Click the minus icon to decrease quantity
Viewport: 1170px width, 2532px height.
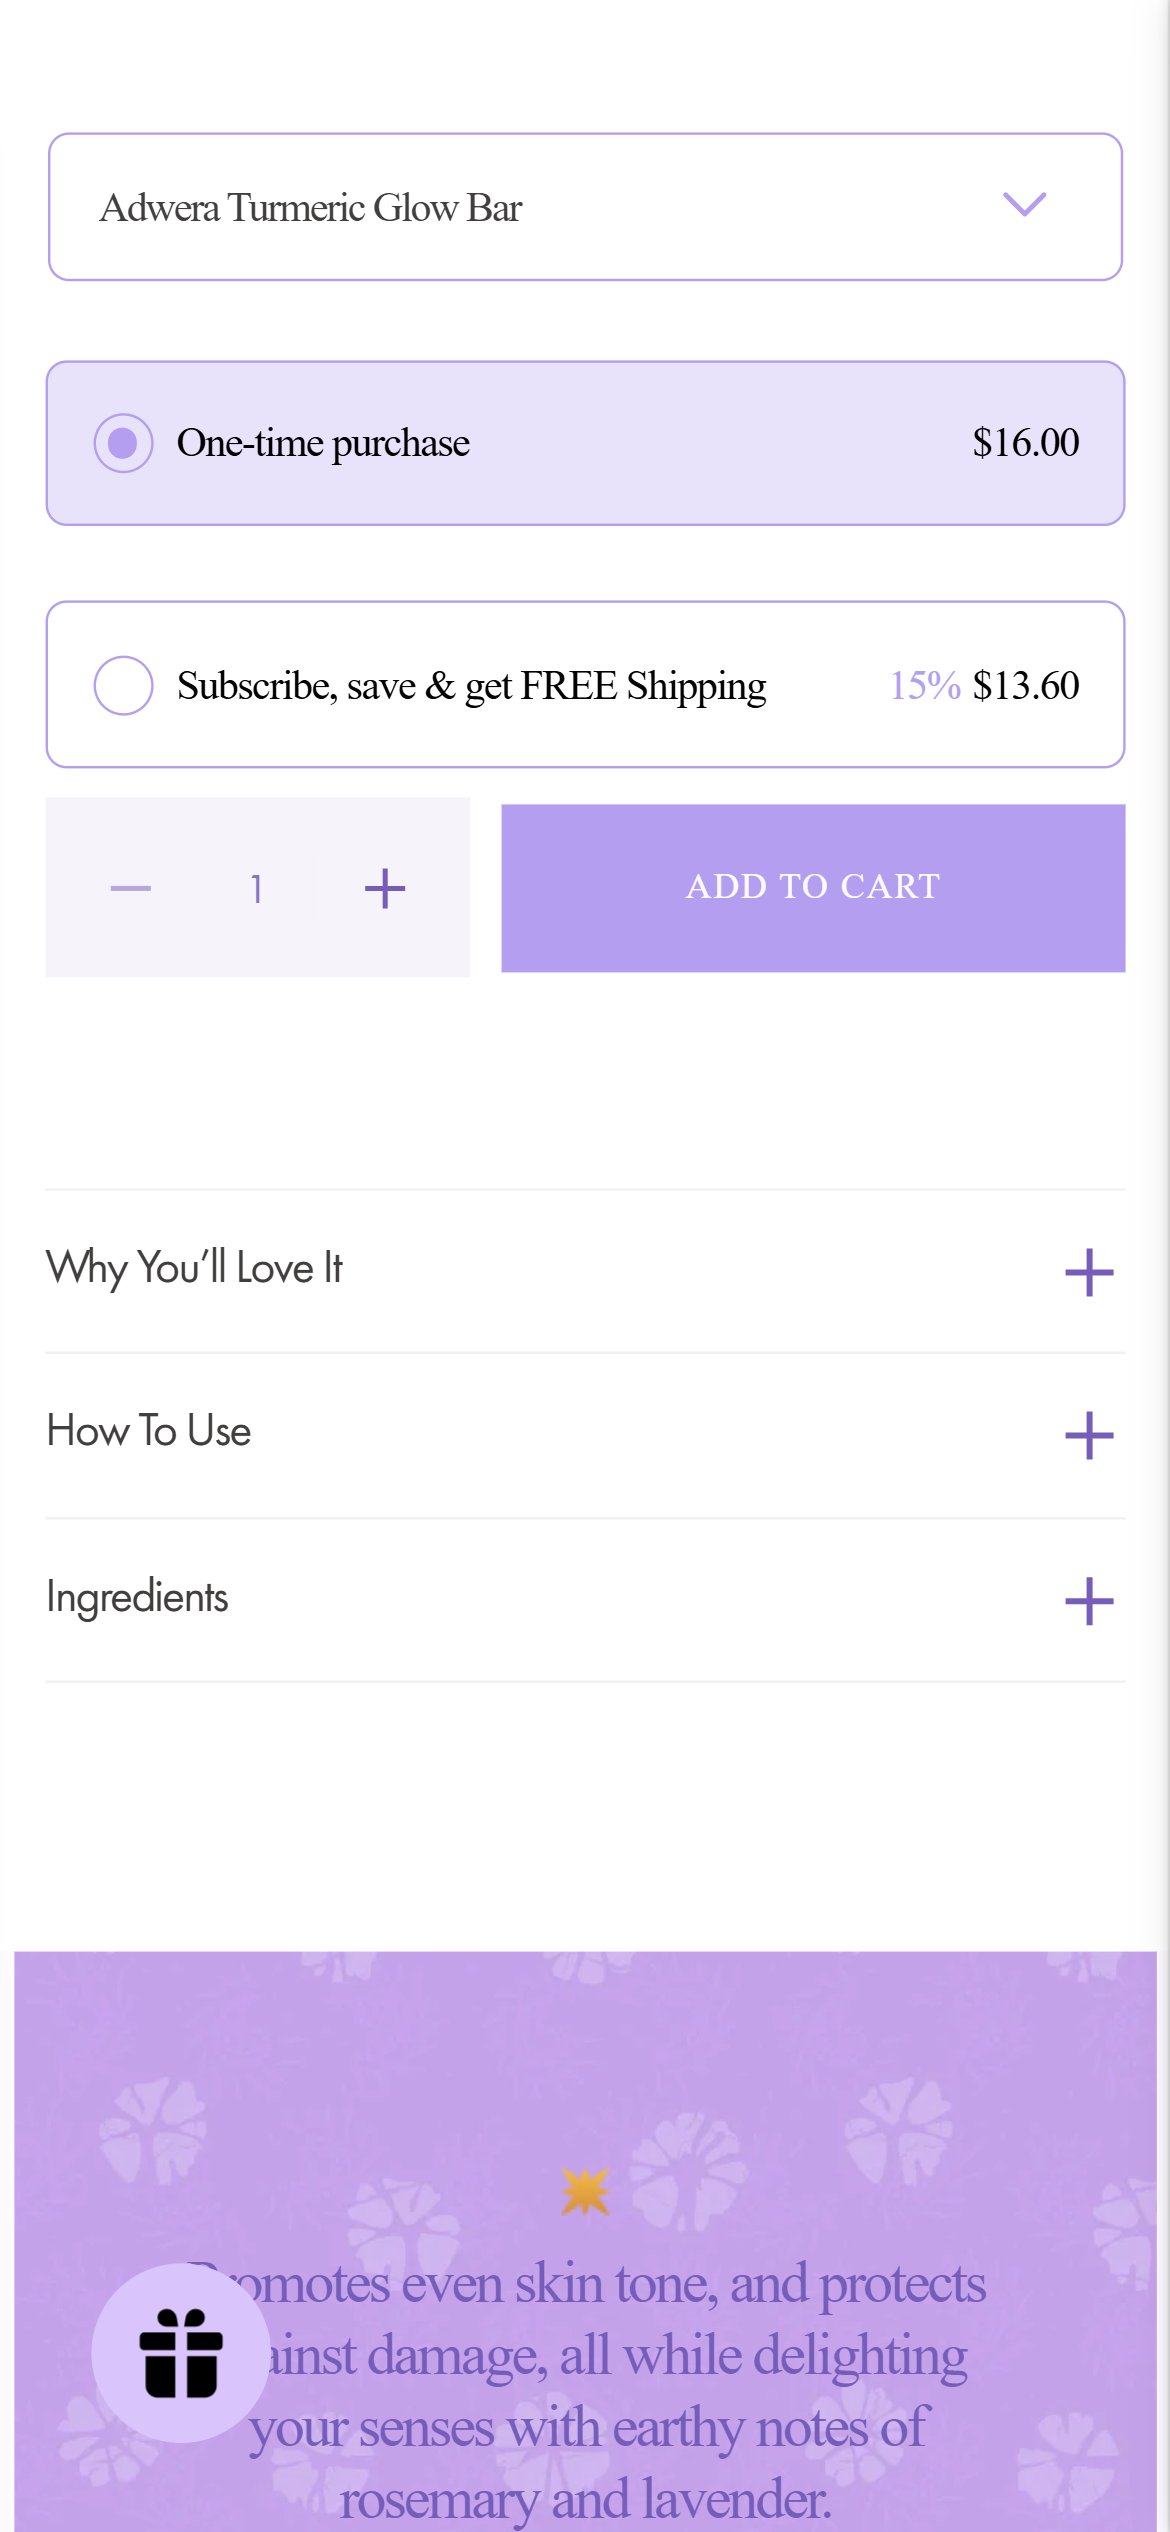pos(131,888)
